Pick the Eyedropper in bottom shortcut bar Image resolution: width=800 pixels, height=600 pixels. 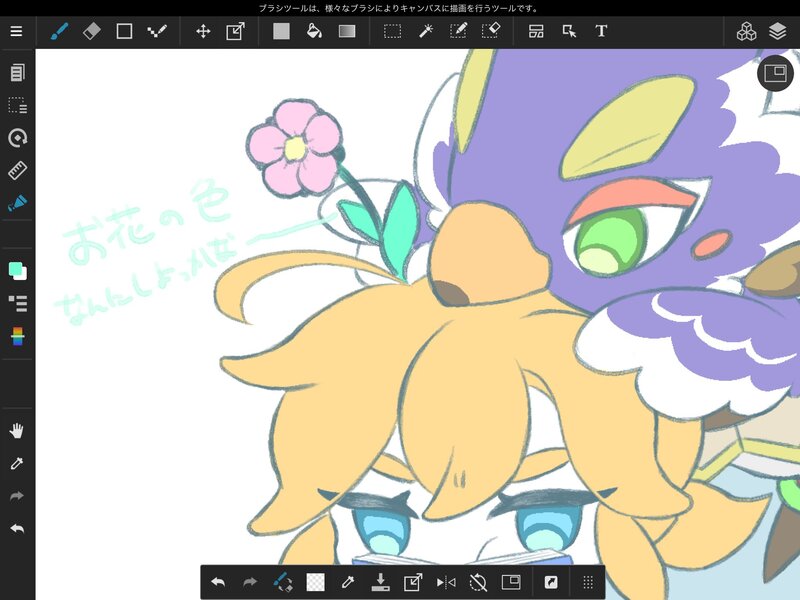348,582
